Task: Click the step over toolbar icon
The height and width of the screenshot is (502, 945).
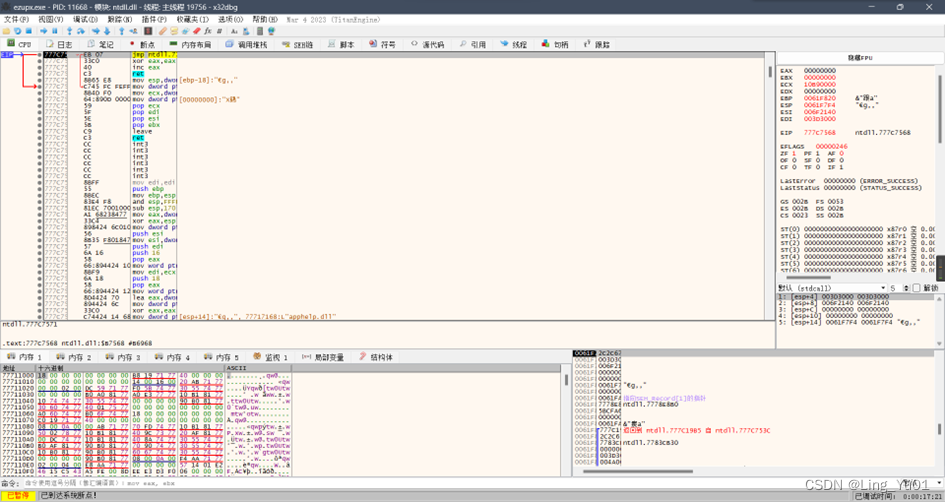Action: pos(81,31)
